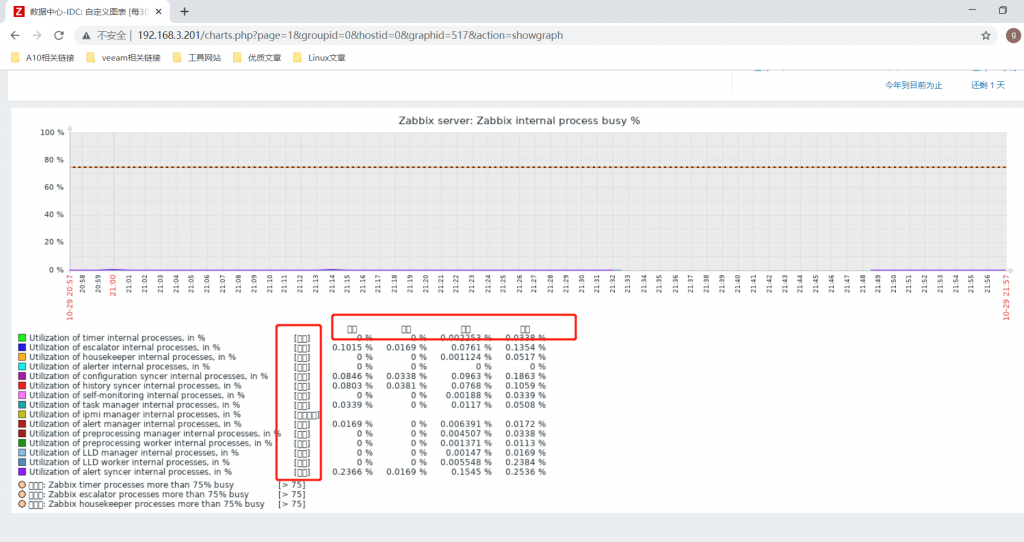
Task: Close the Zabbix browser tab
Action: pos(159,11)
